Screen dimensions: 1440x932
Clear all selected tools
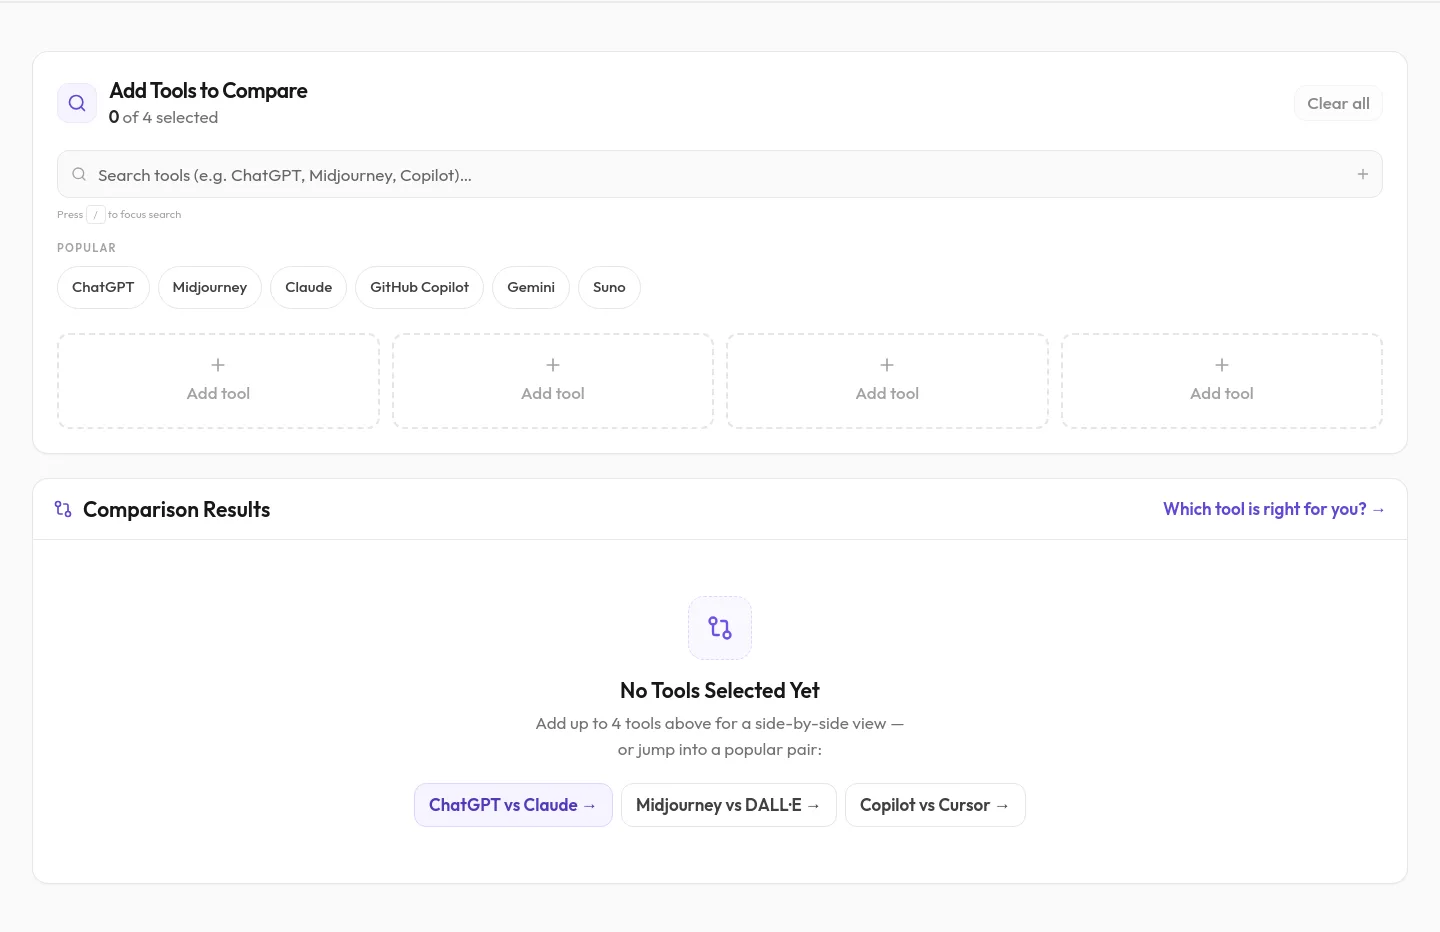[x=1338, y=103]
